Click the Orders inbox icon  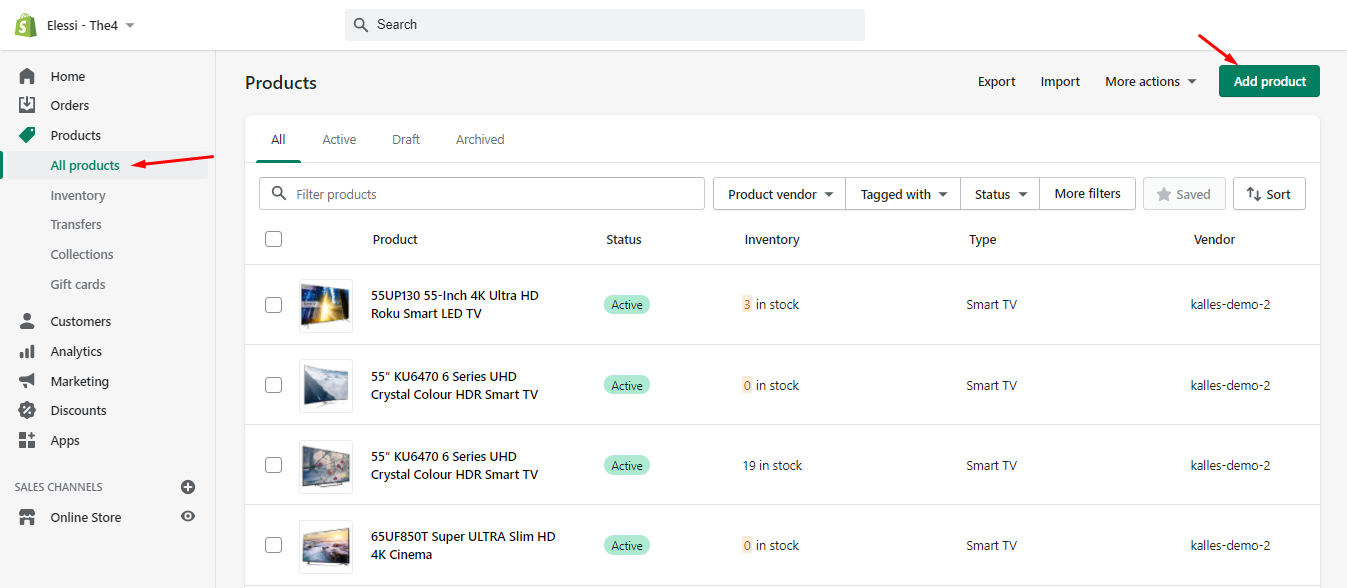coord(27,105)
